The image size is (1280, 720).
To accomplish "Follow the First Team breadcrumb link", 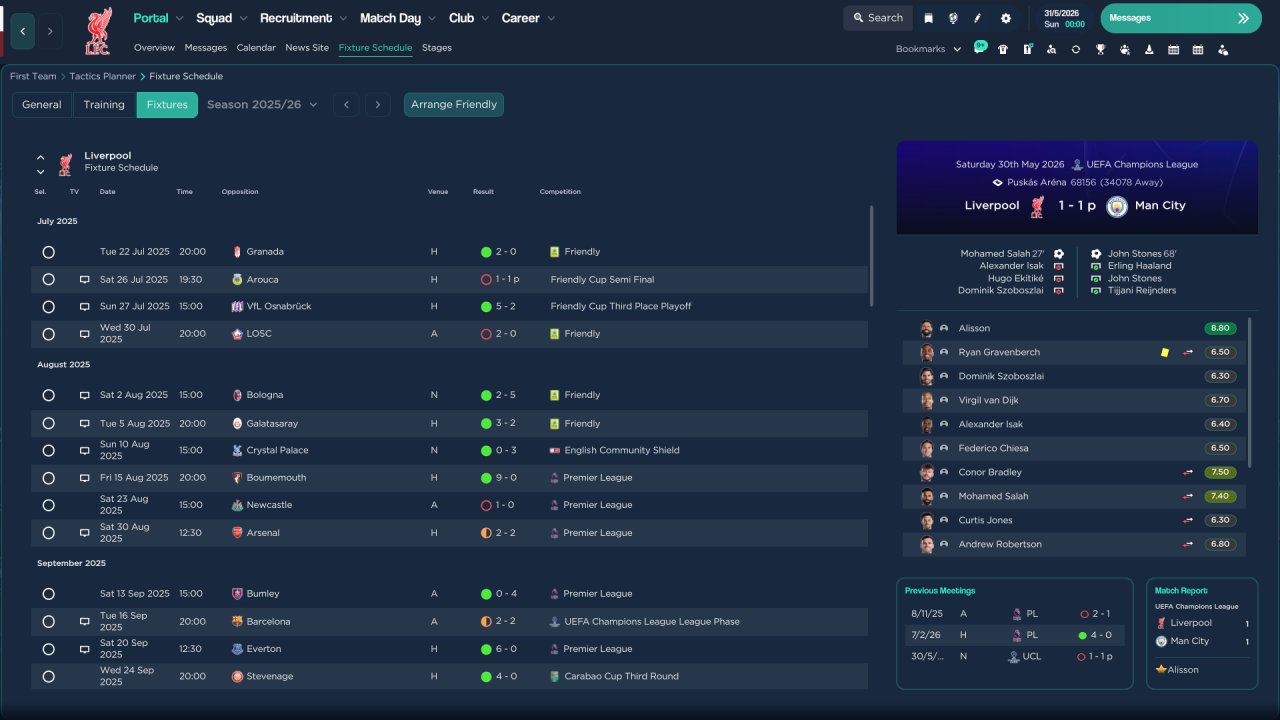I will [x=33, y=76].
